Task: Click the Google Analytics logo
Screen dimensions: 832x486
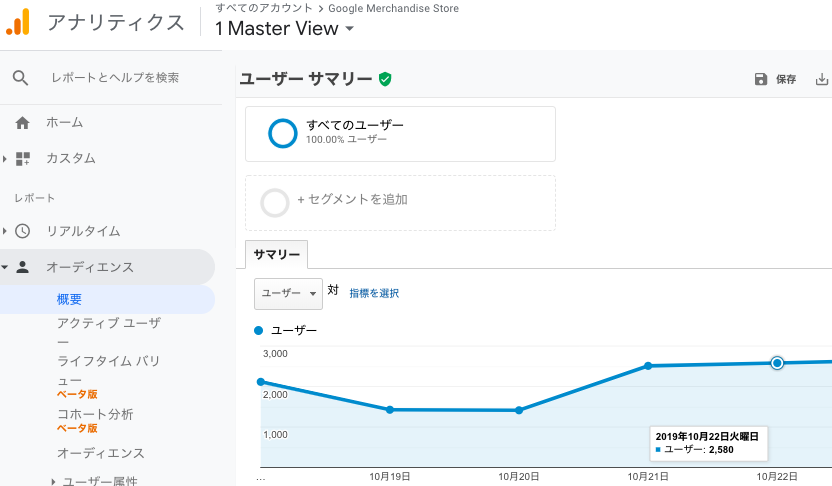Action: [x=18, y=22]
